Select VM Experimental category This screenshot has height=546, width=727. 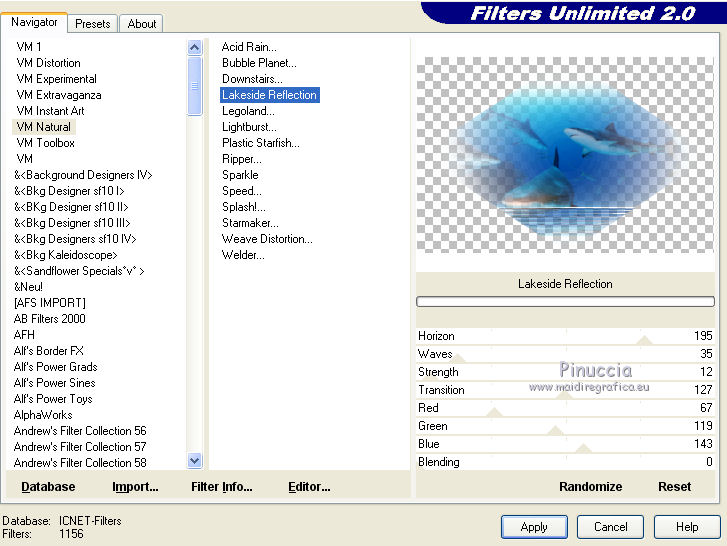click(57, 79)
